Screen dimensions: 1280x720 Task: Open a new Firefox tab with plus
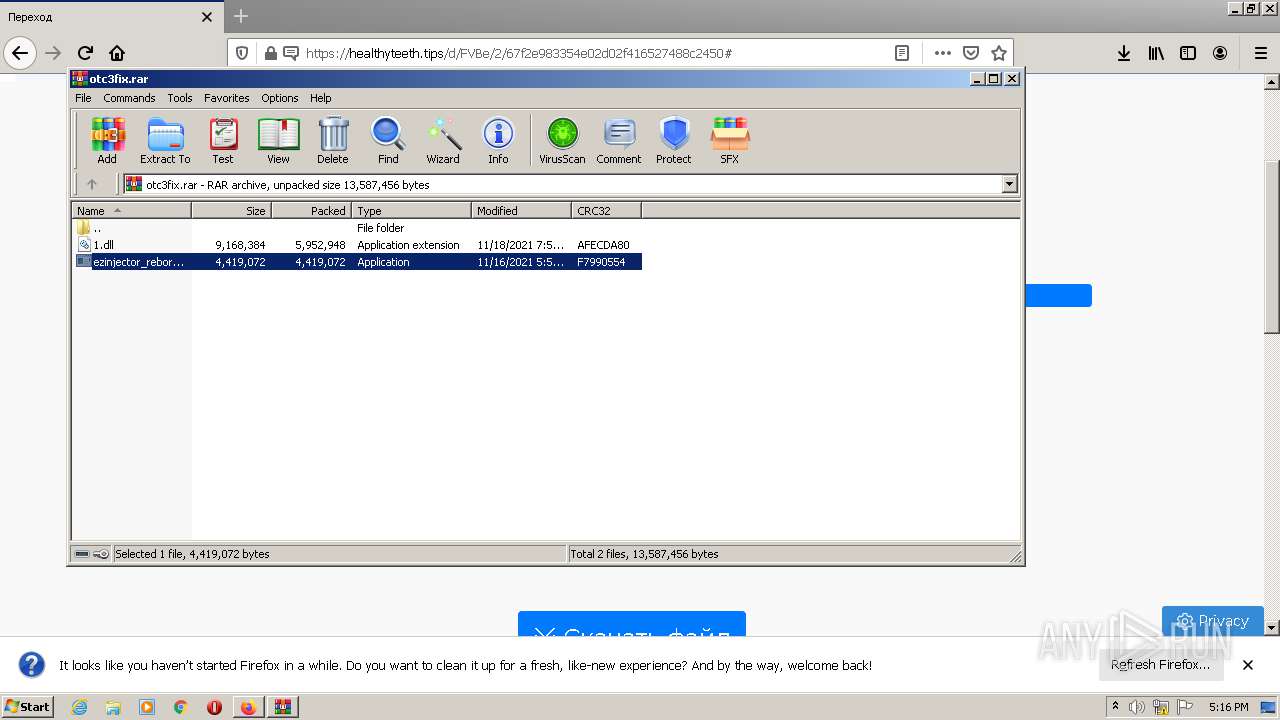(x=241, y=17)
